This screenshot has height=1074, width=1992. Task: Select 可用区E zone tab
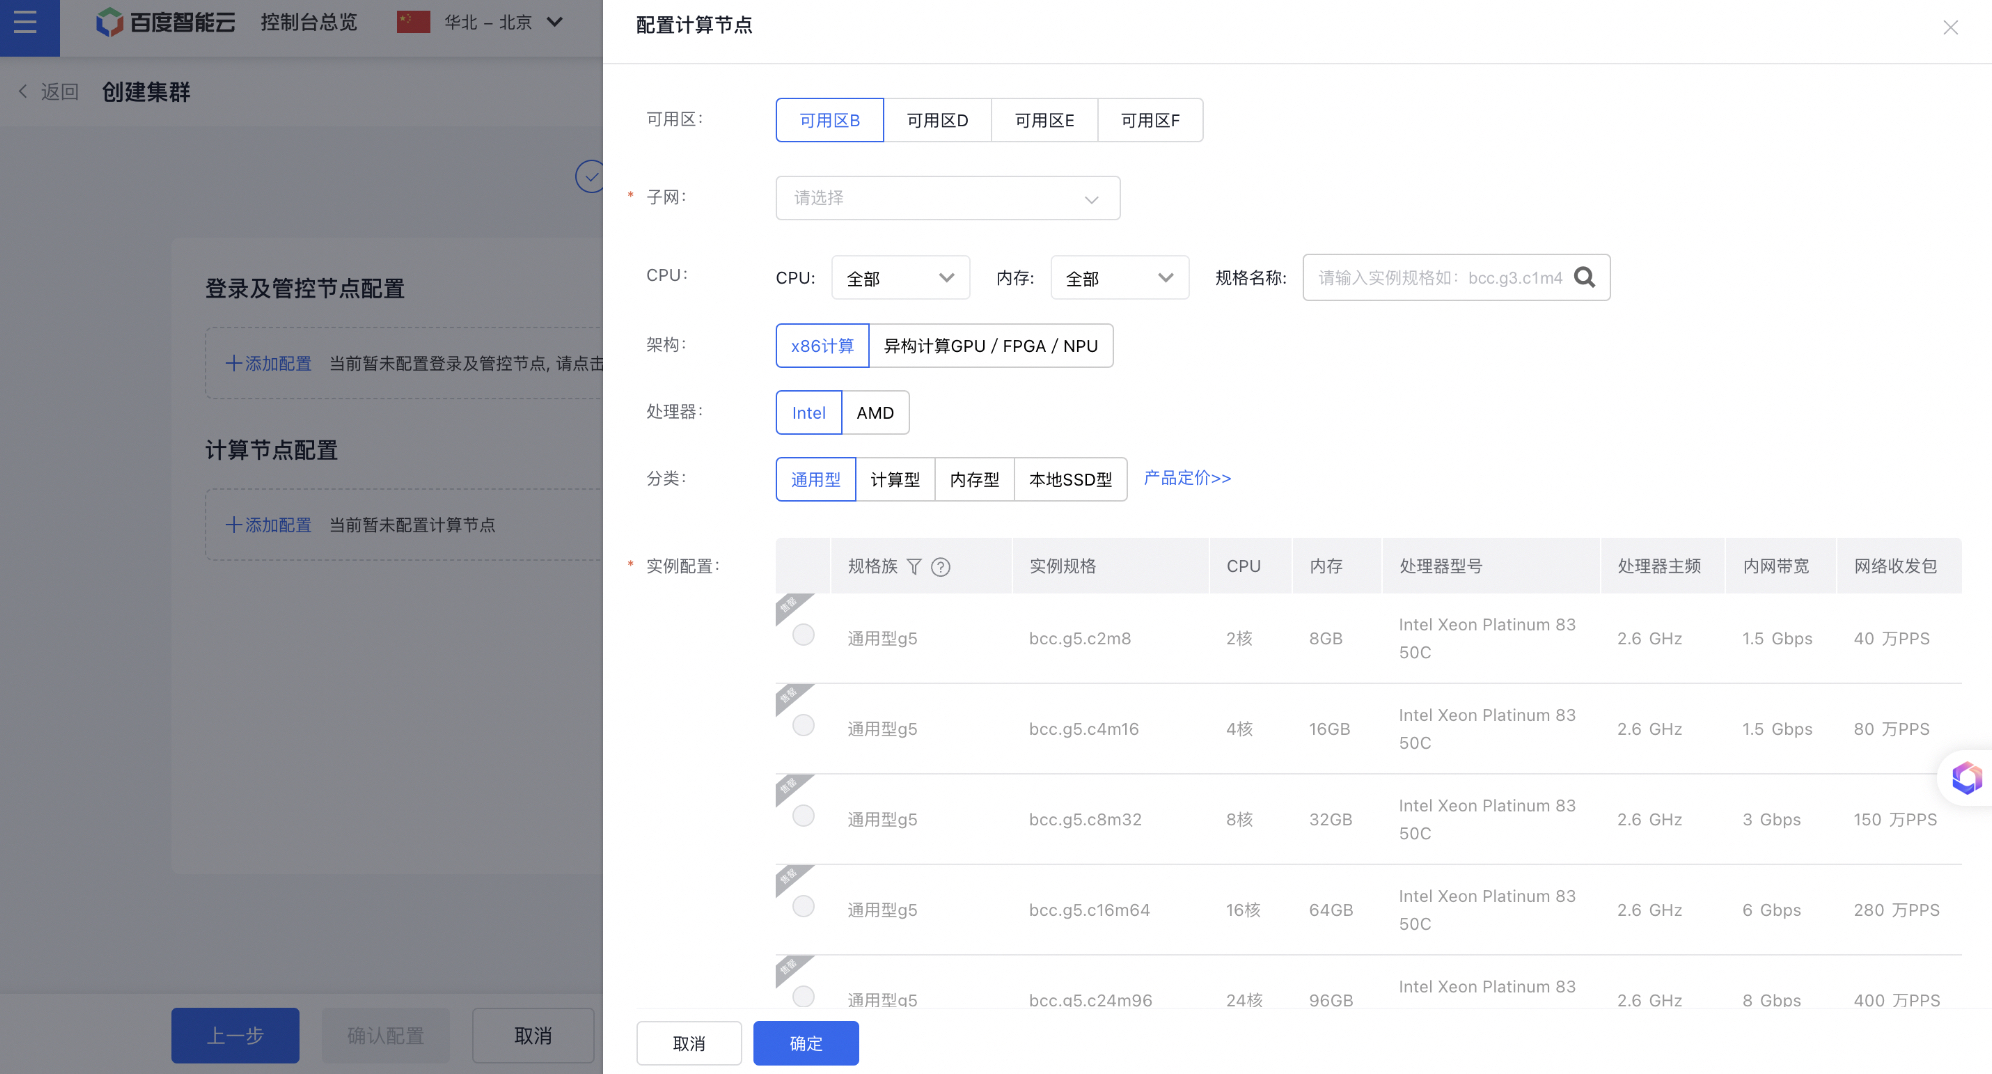point(1044,120)
